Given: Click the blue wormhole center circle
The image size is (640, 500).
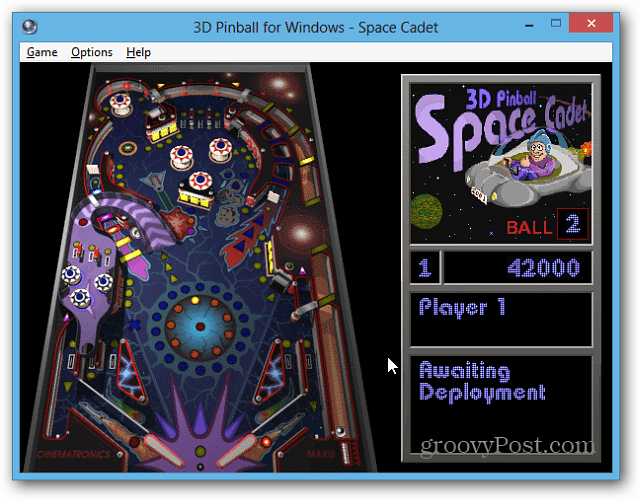Looking at the screenshot, I should [200, 326].
